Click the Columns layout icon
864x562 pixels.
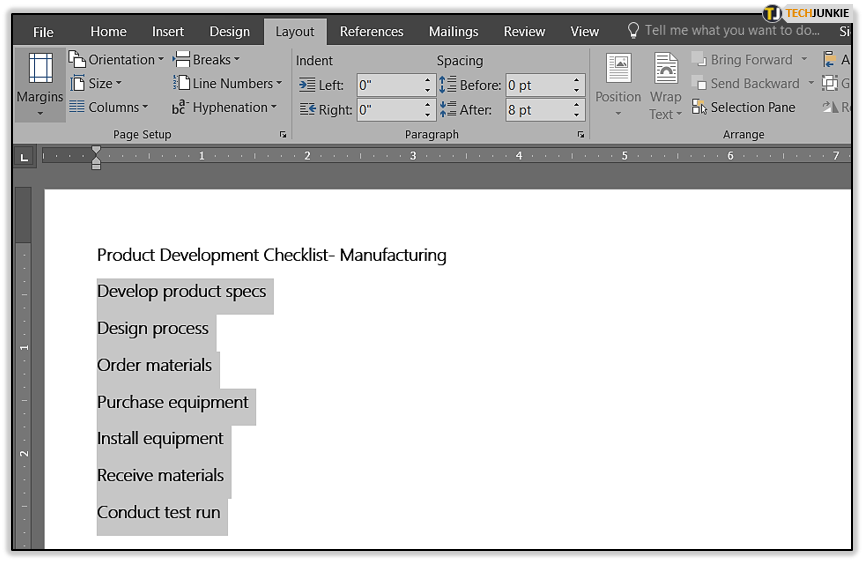point(77,107)
